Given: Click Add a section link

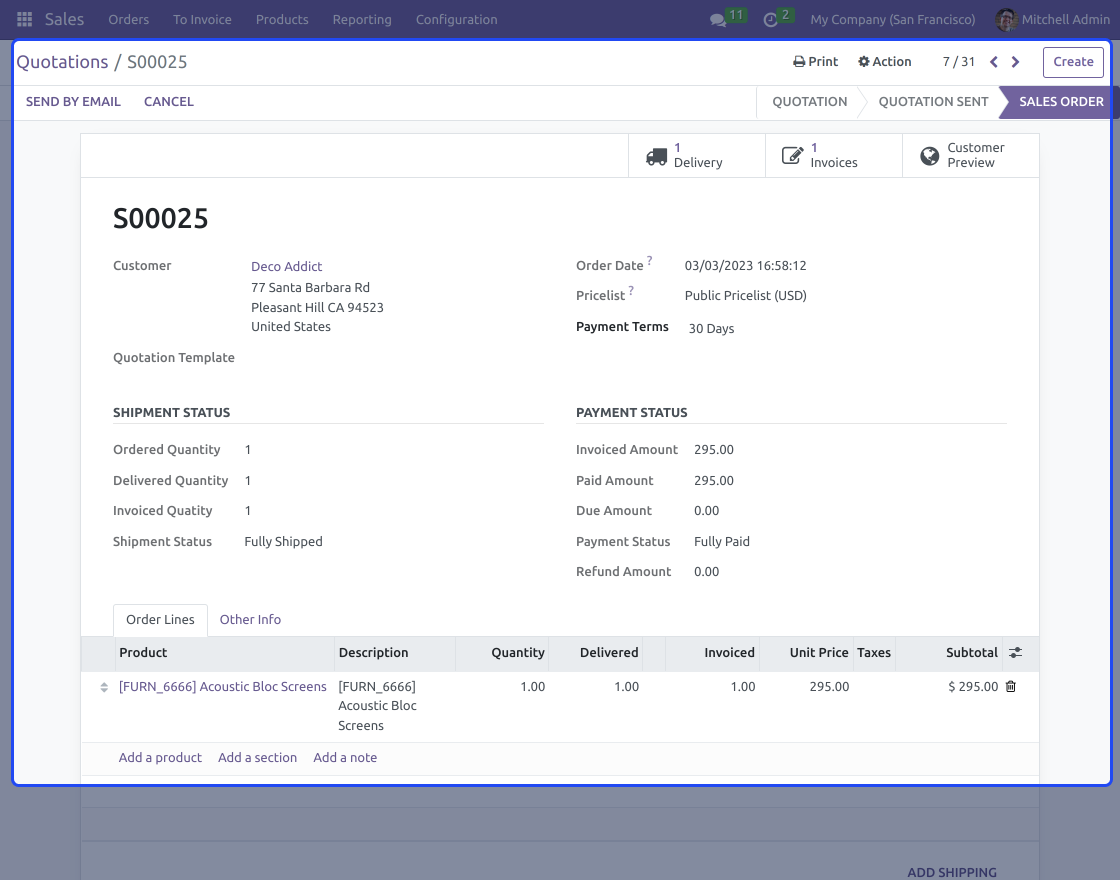Looking at the screenshot, I should click(x=257, y=758).
